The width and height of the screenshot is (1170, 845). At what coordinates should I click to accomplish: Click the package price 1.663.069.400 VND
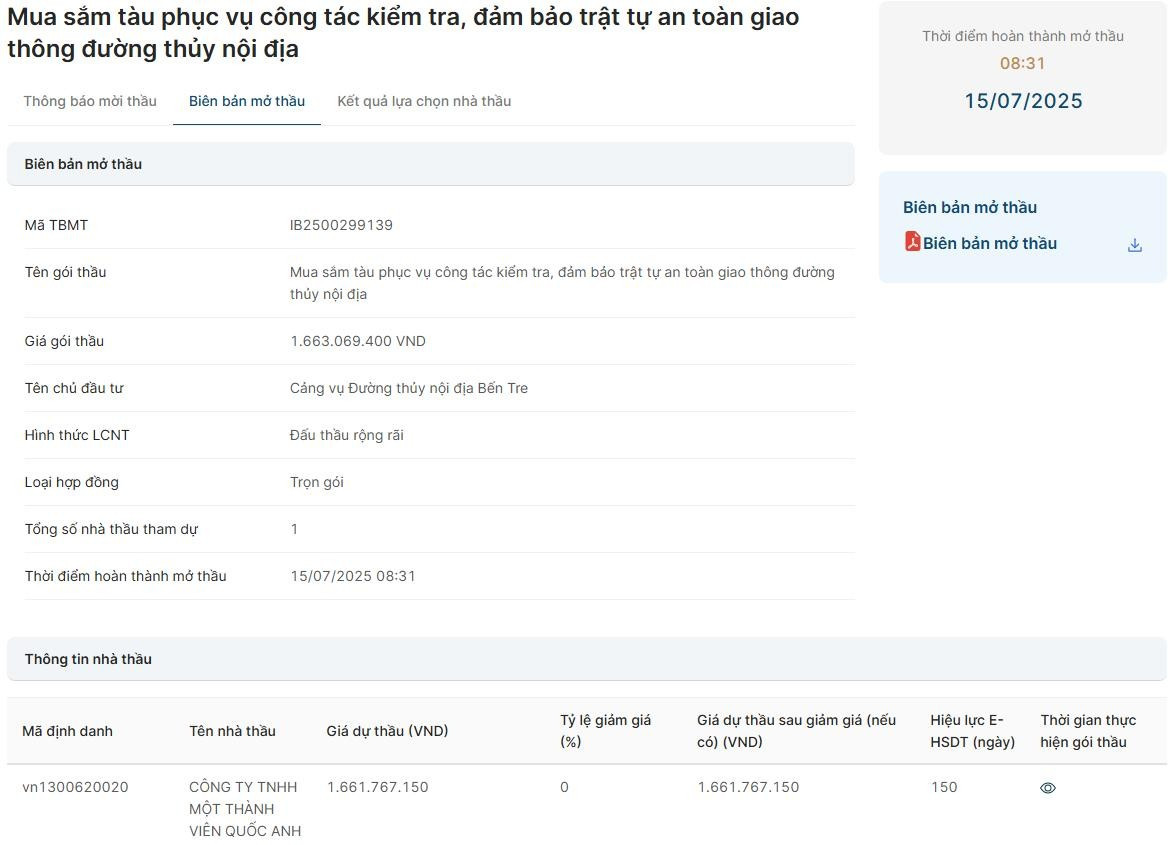point(357,341)
